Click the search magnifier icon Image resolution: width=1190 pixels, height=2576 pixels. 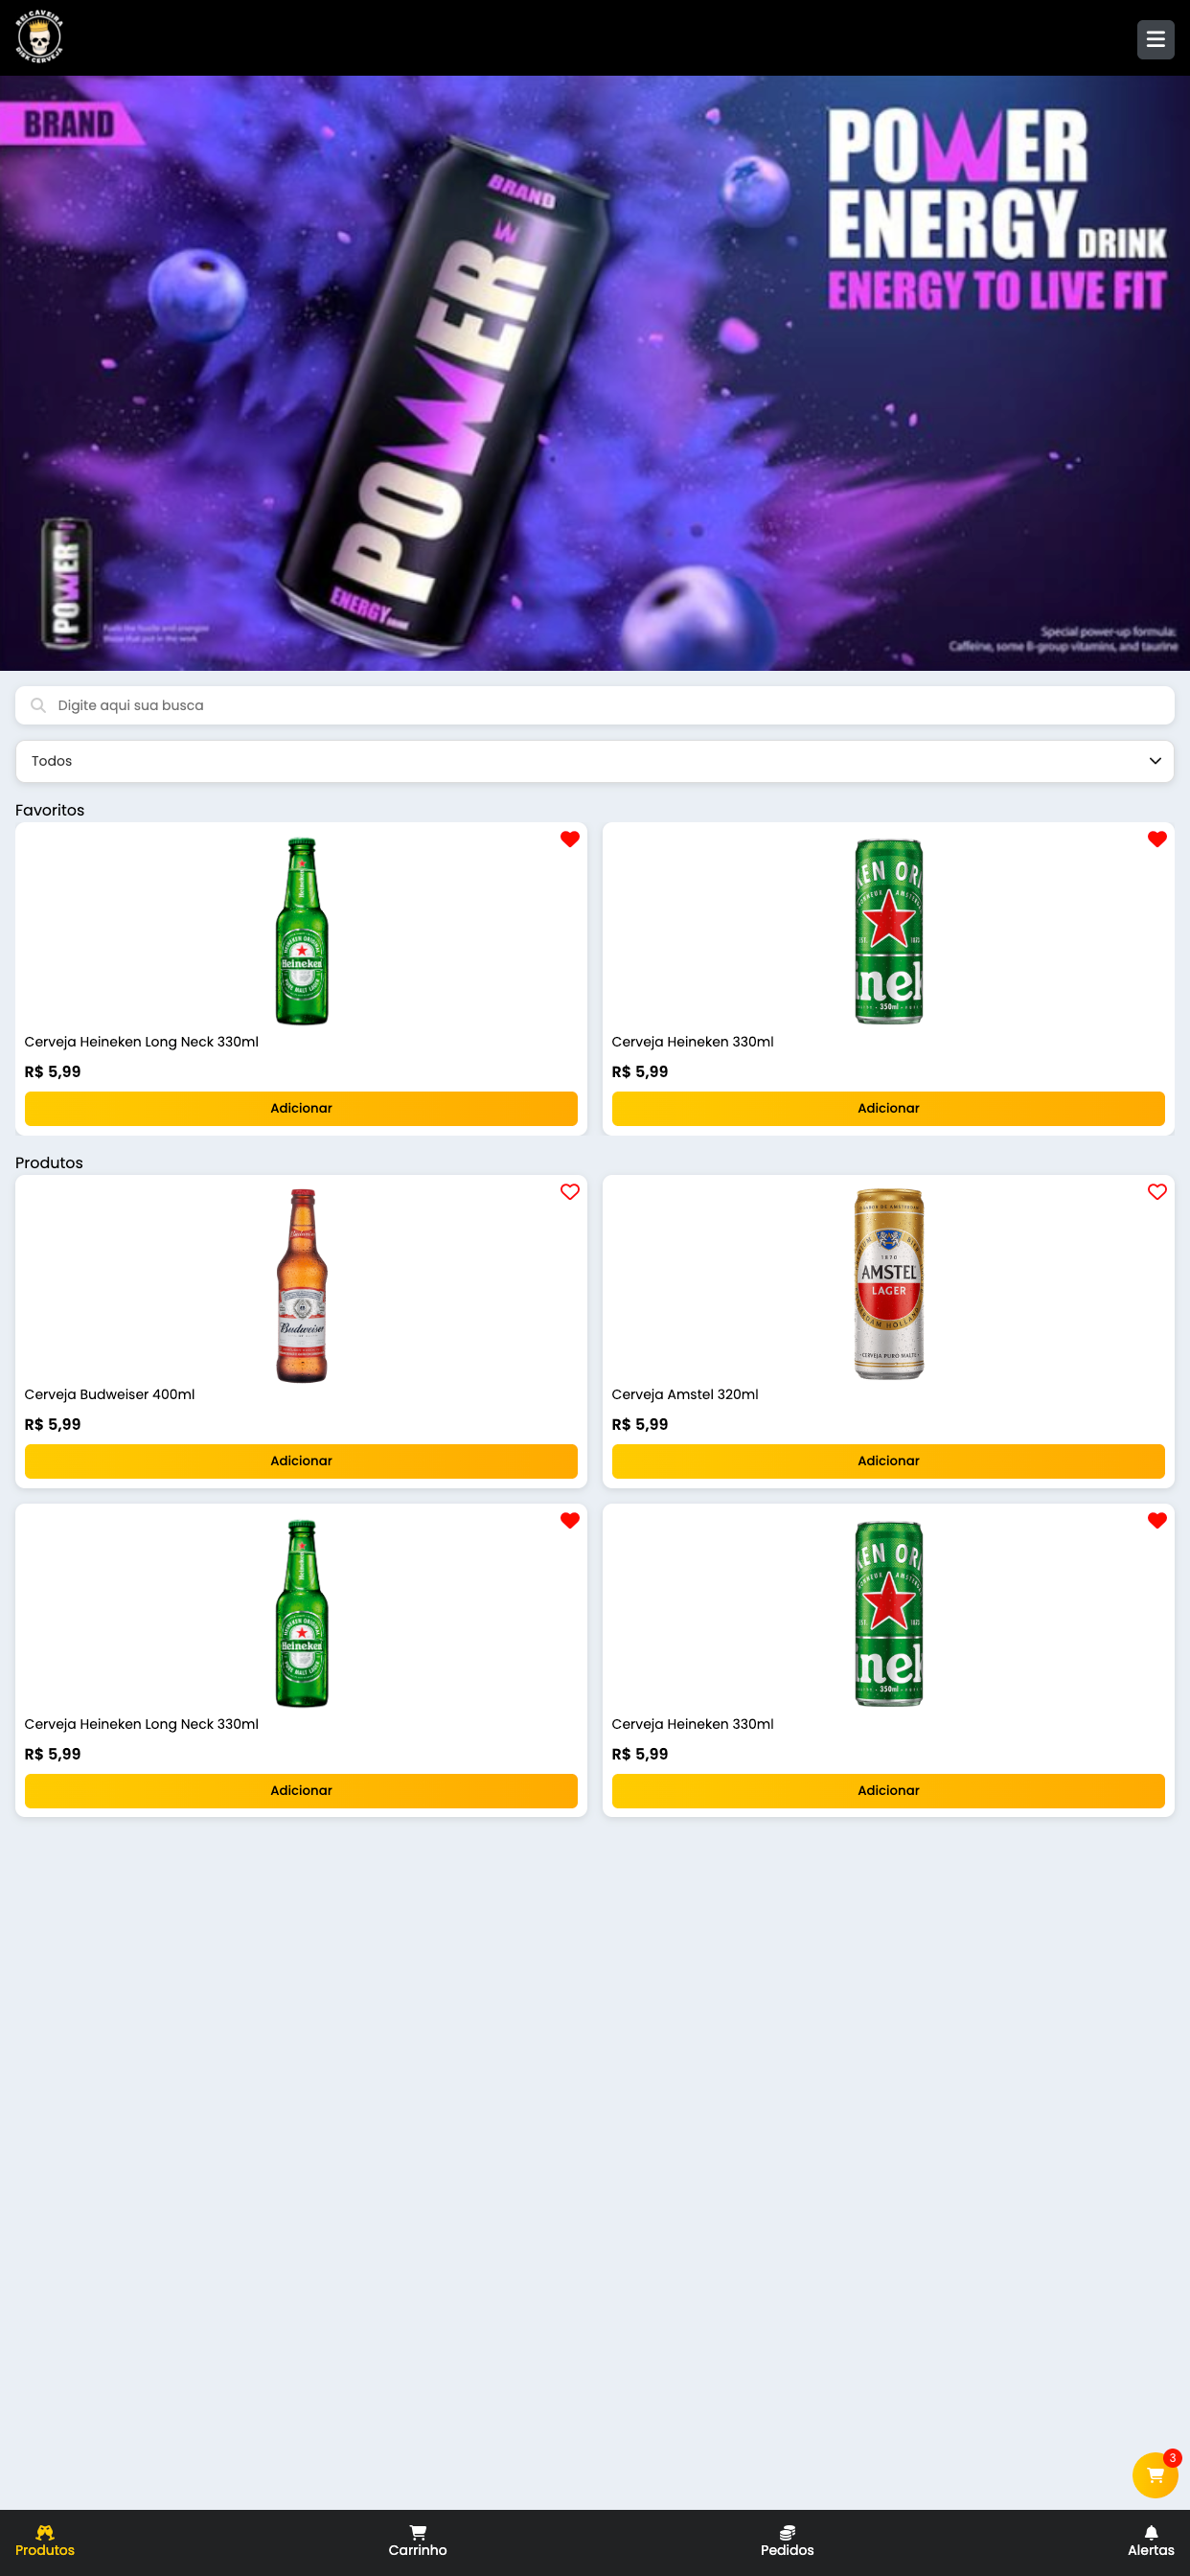click(38, 705)
